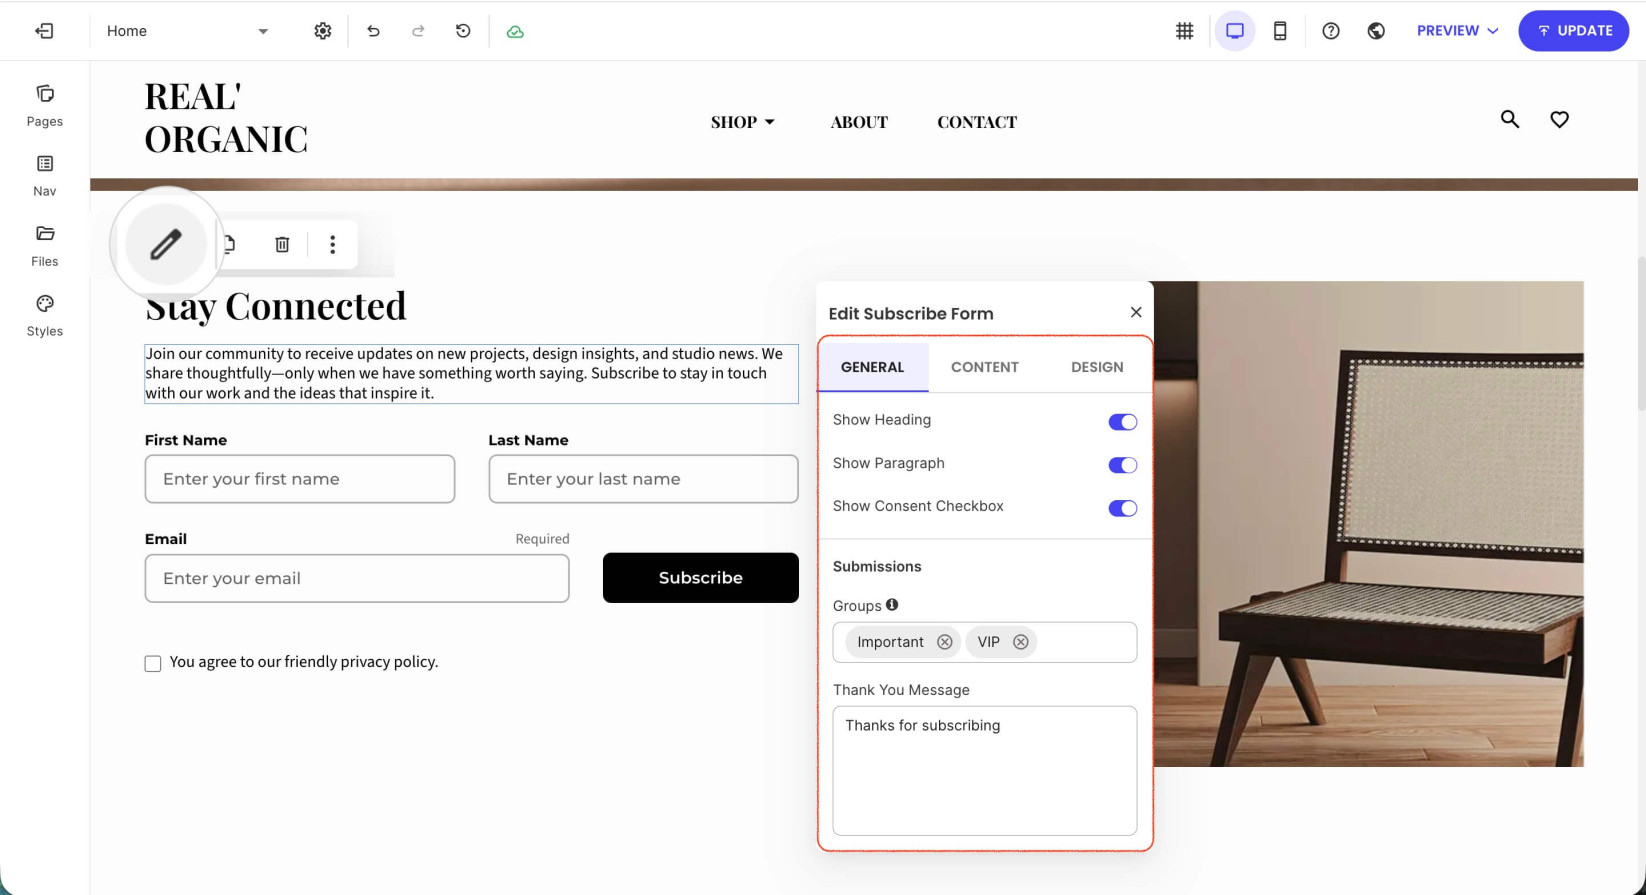Switch to the CONTENT tab
This screenshot has height=895, width=1646.
point(985,367)
